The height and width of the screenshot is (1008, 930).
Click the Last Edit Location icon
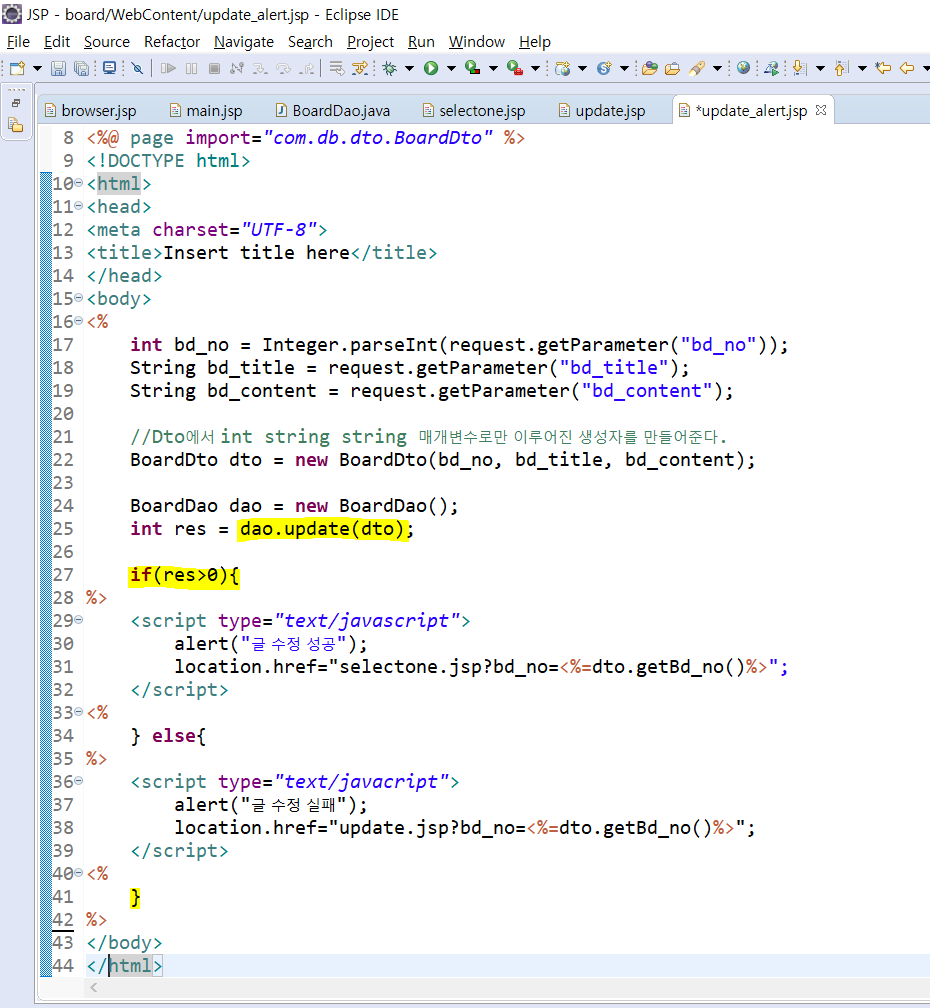[x=883, y=68]
